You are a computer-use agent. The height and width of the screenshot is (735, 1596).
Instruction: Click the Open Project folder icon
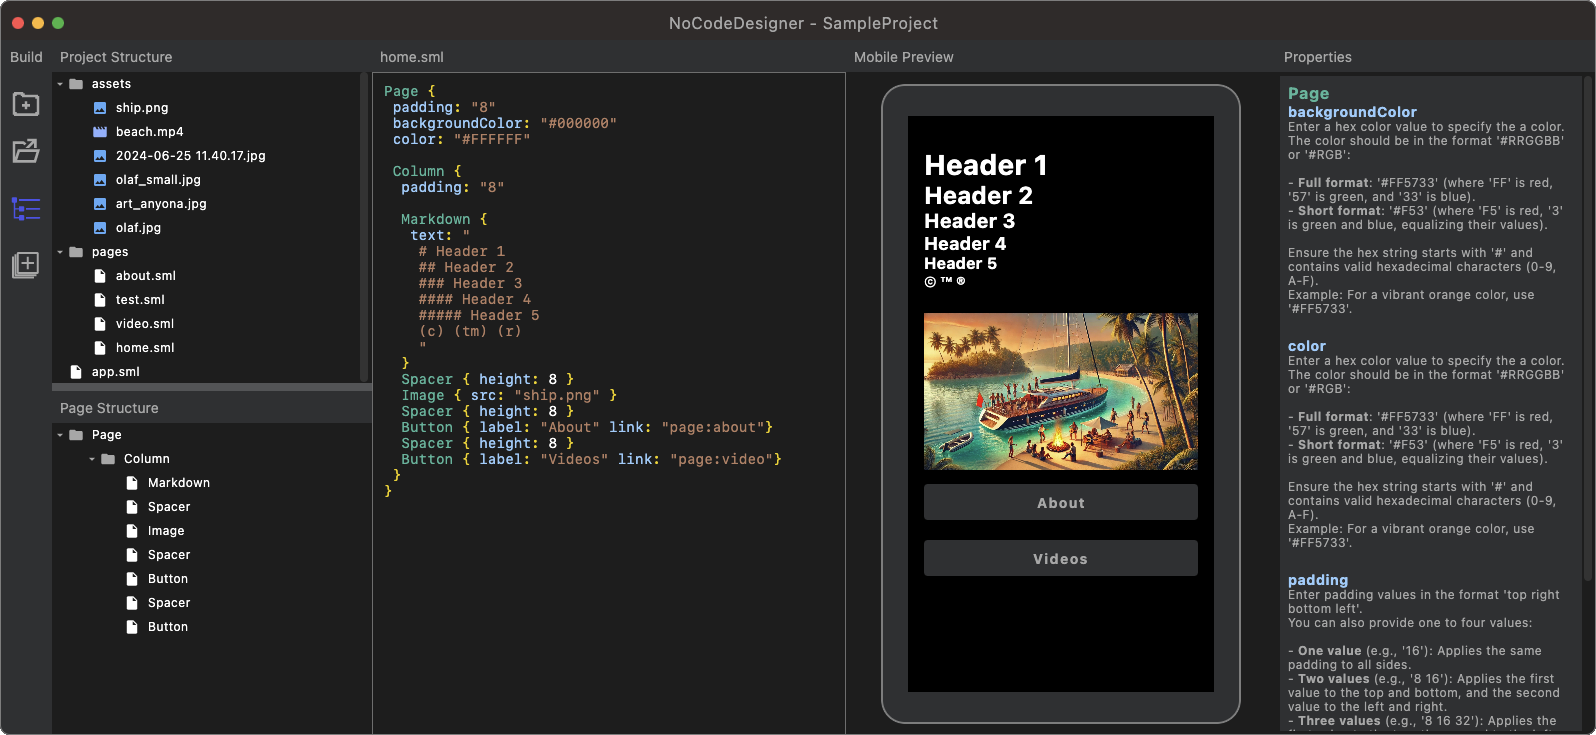tap(26, 151)
